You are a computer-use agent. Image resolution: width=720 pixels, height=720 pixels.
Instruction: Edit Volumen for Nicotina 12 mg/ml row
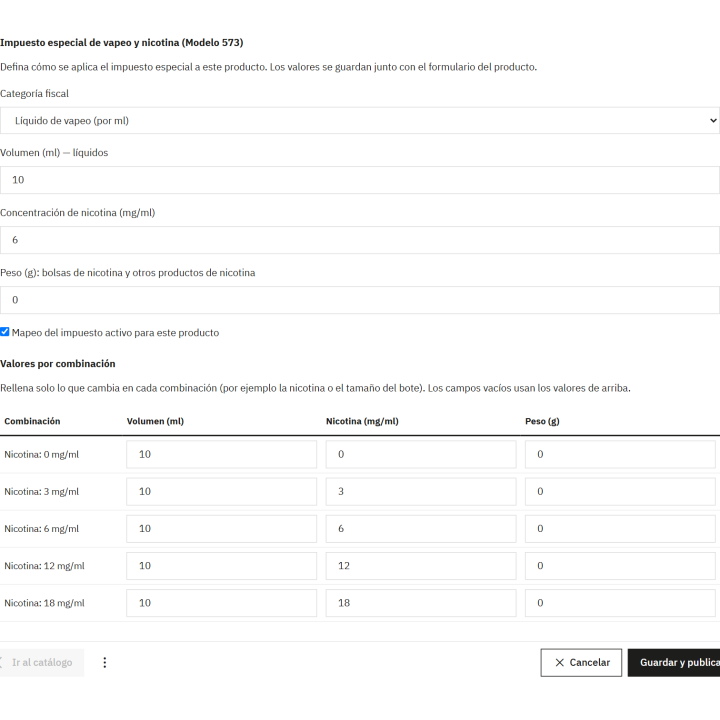[221, 566]
